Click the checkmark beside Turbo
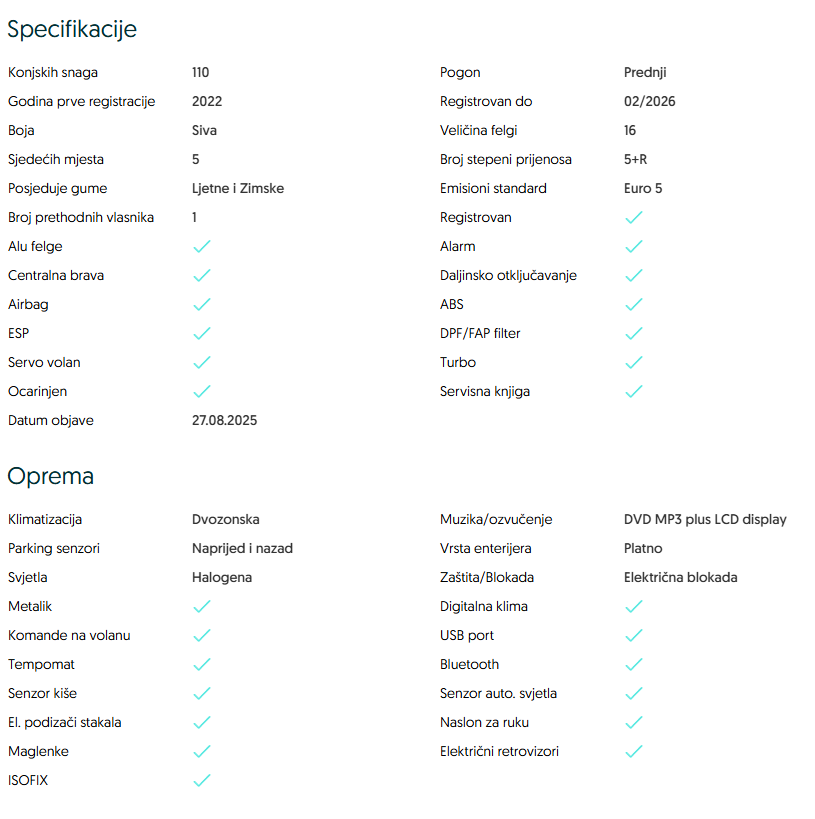This screenshot has width=815, height=819. (633, 362)
